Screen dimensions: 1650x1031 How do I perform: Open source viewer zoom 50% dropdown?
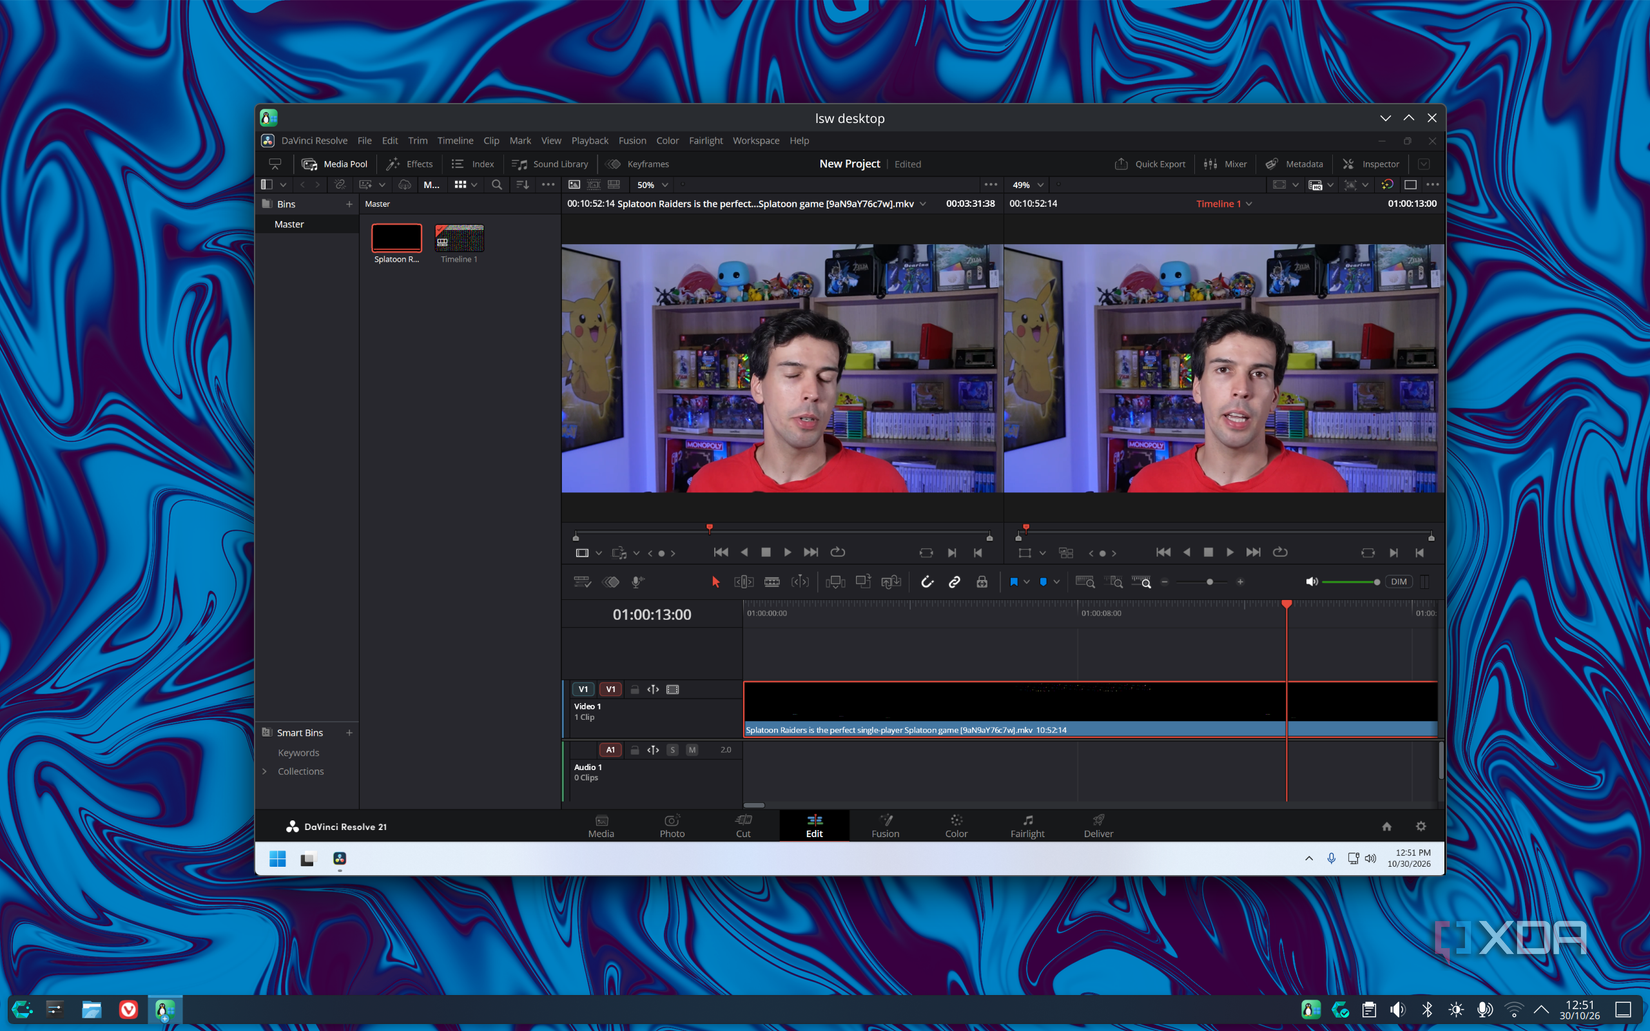point(652,185)
